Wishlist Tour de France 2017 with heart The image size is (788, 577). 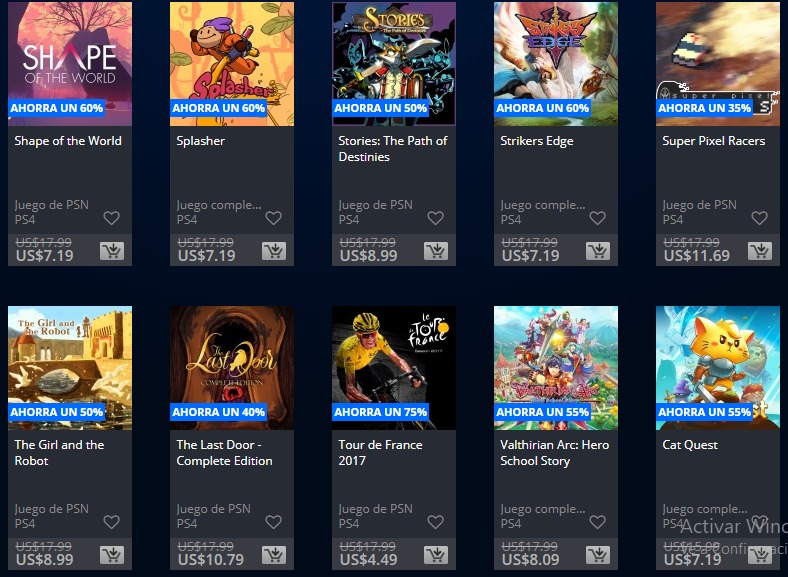(x=435, y=522)
